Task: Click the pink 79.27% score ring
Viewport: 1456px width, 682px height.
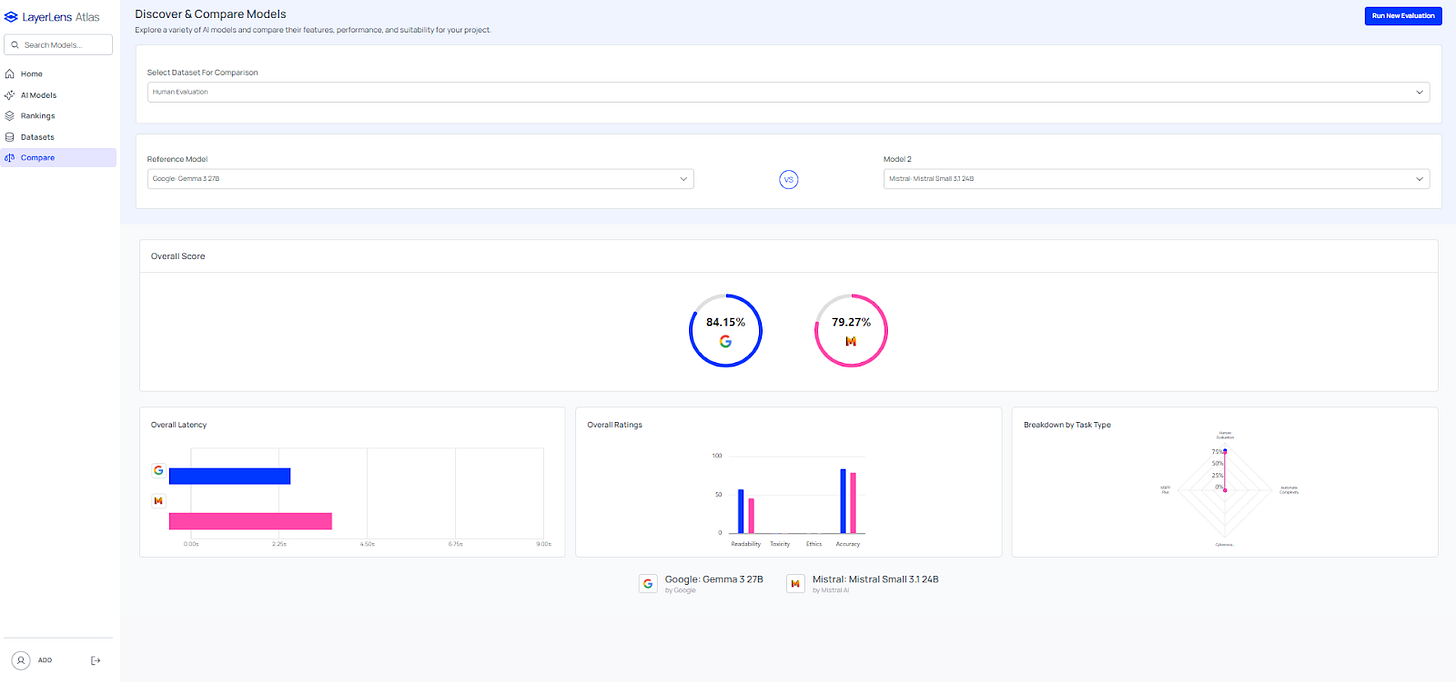Action: pos(851,331)
